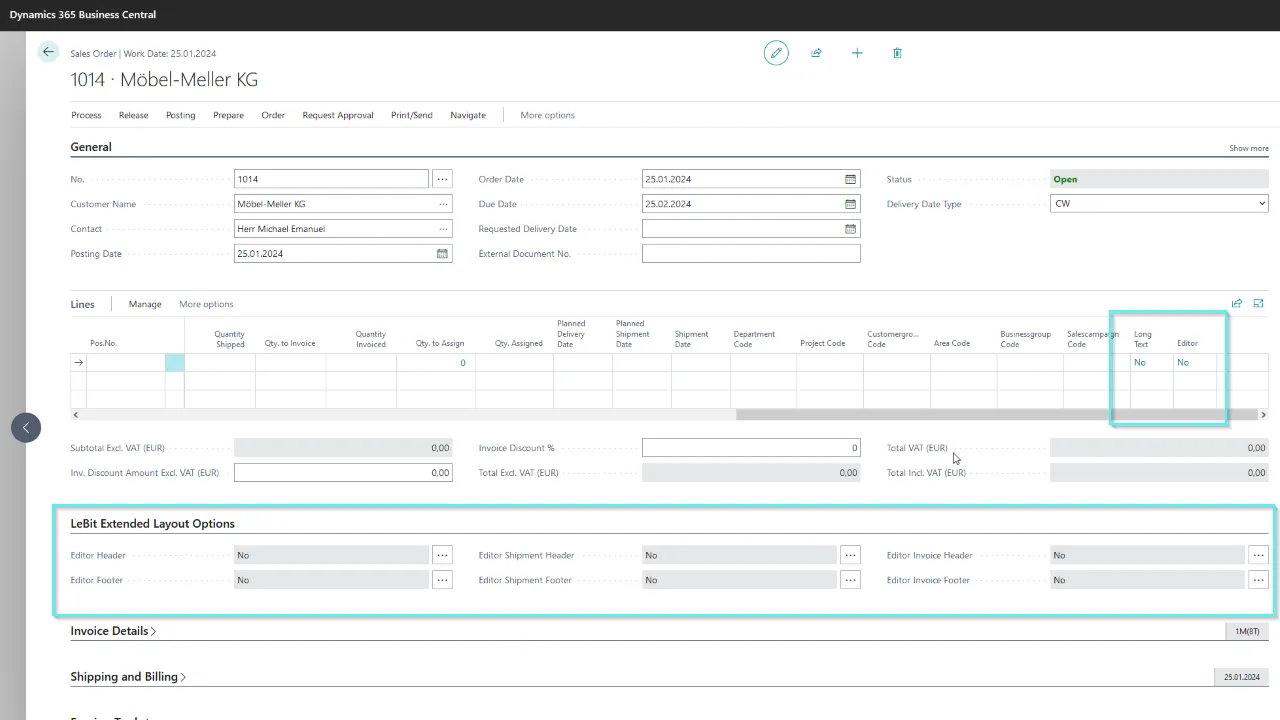Open Due Date calendar picker
Image resolution: width=1280 pixels, height=720 pixels.
850,204
